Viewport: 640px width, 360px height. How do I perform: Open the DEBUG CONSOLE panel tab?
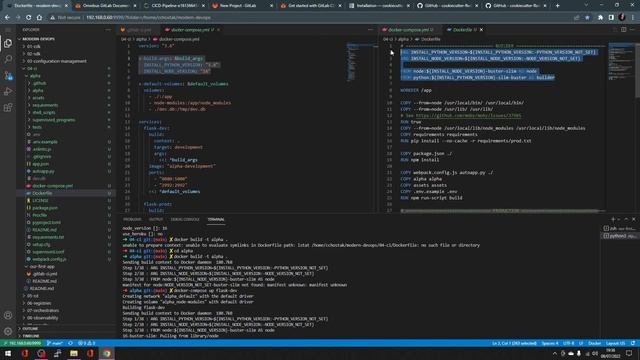185,220
